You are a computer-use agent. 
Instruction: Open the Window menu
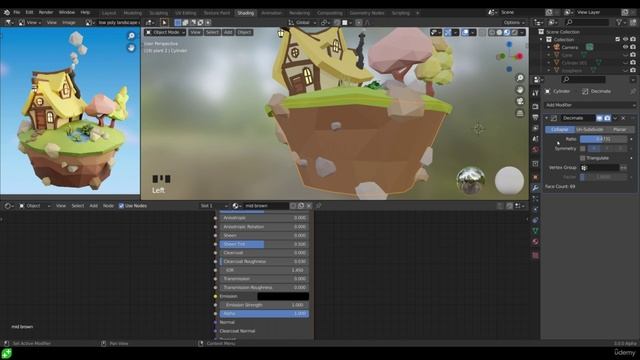coord(67,12)
